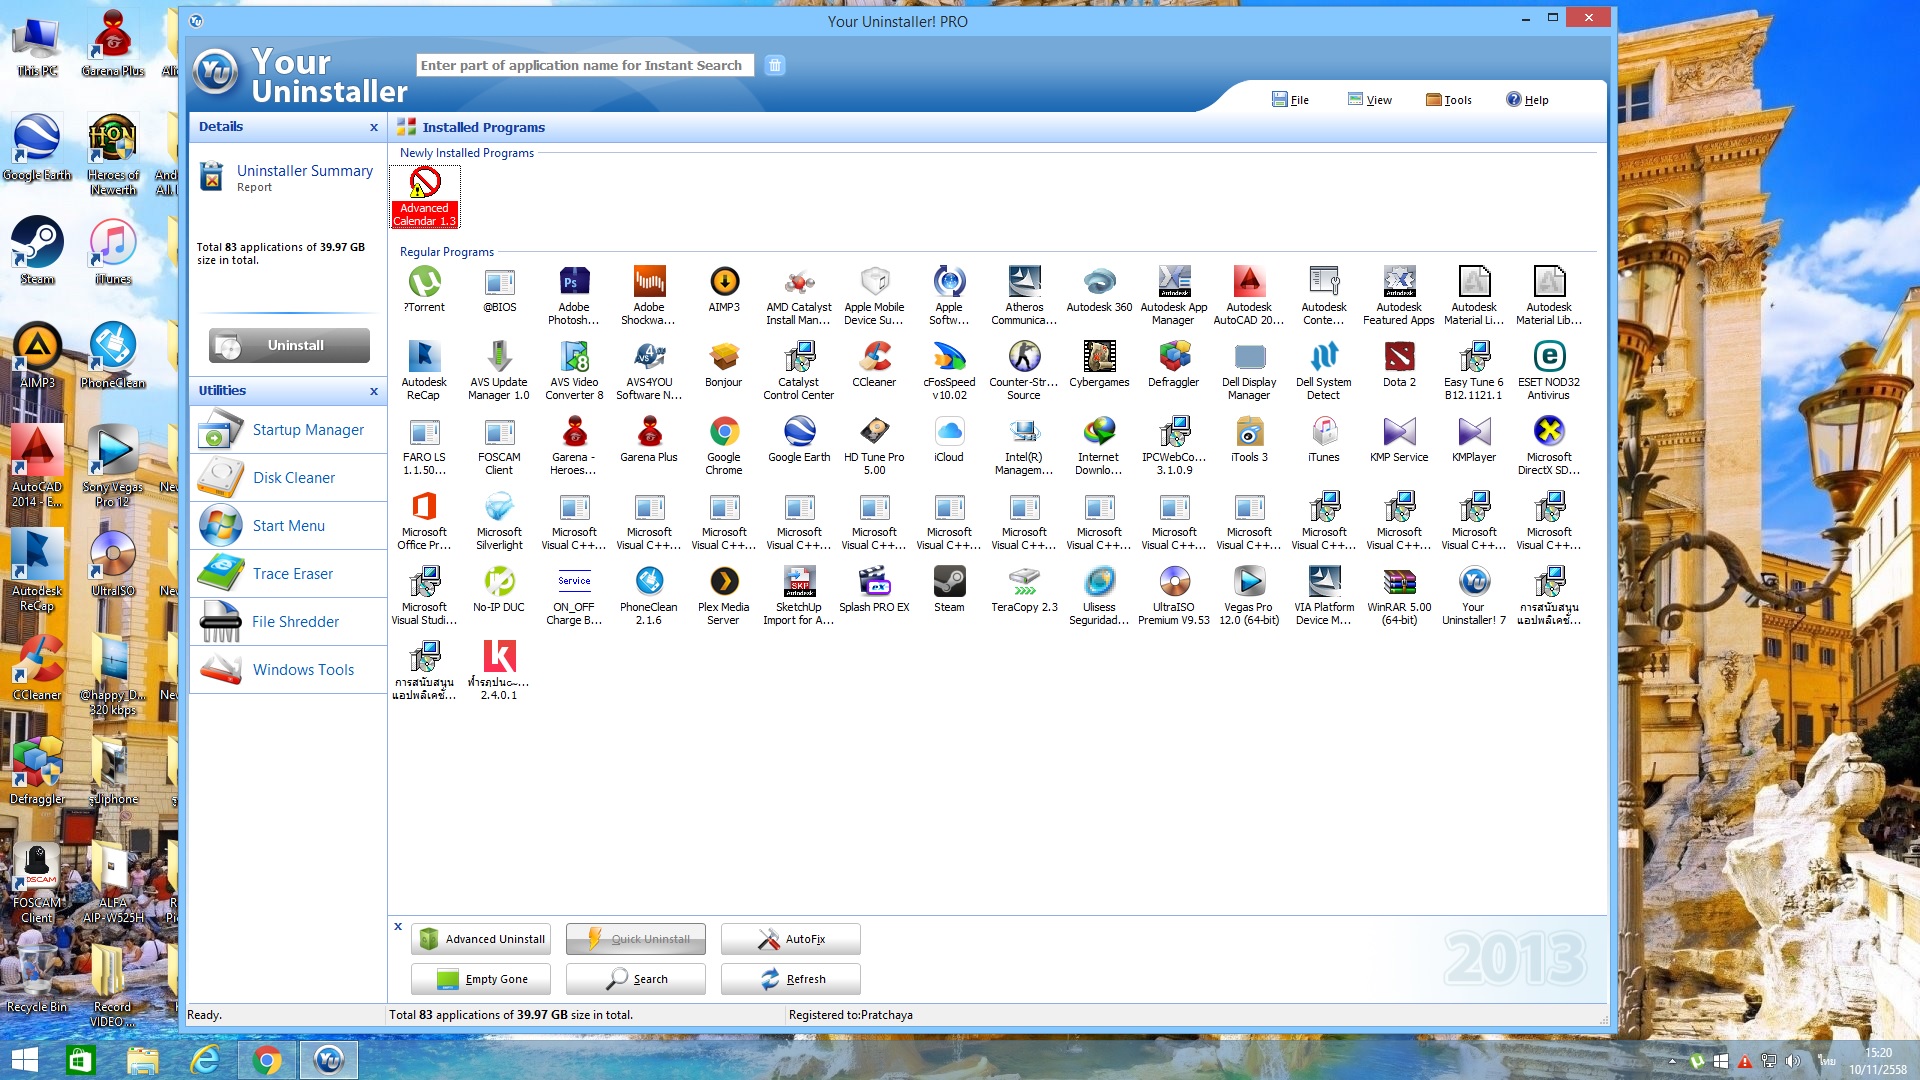Click the Instant Search input field

tap(586, 65)
